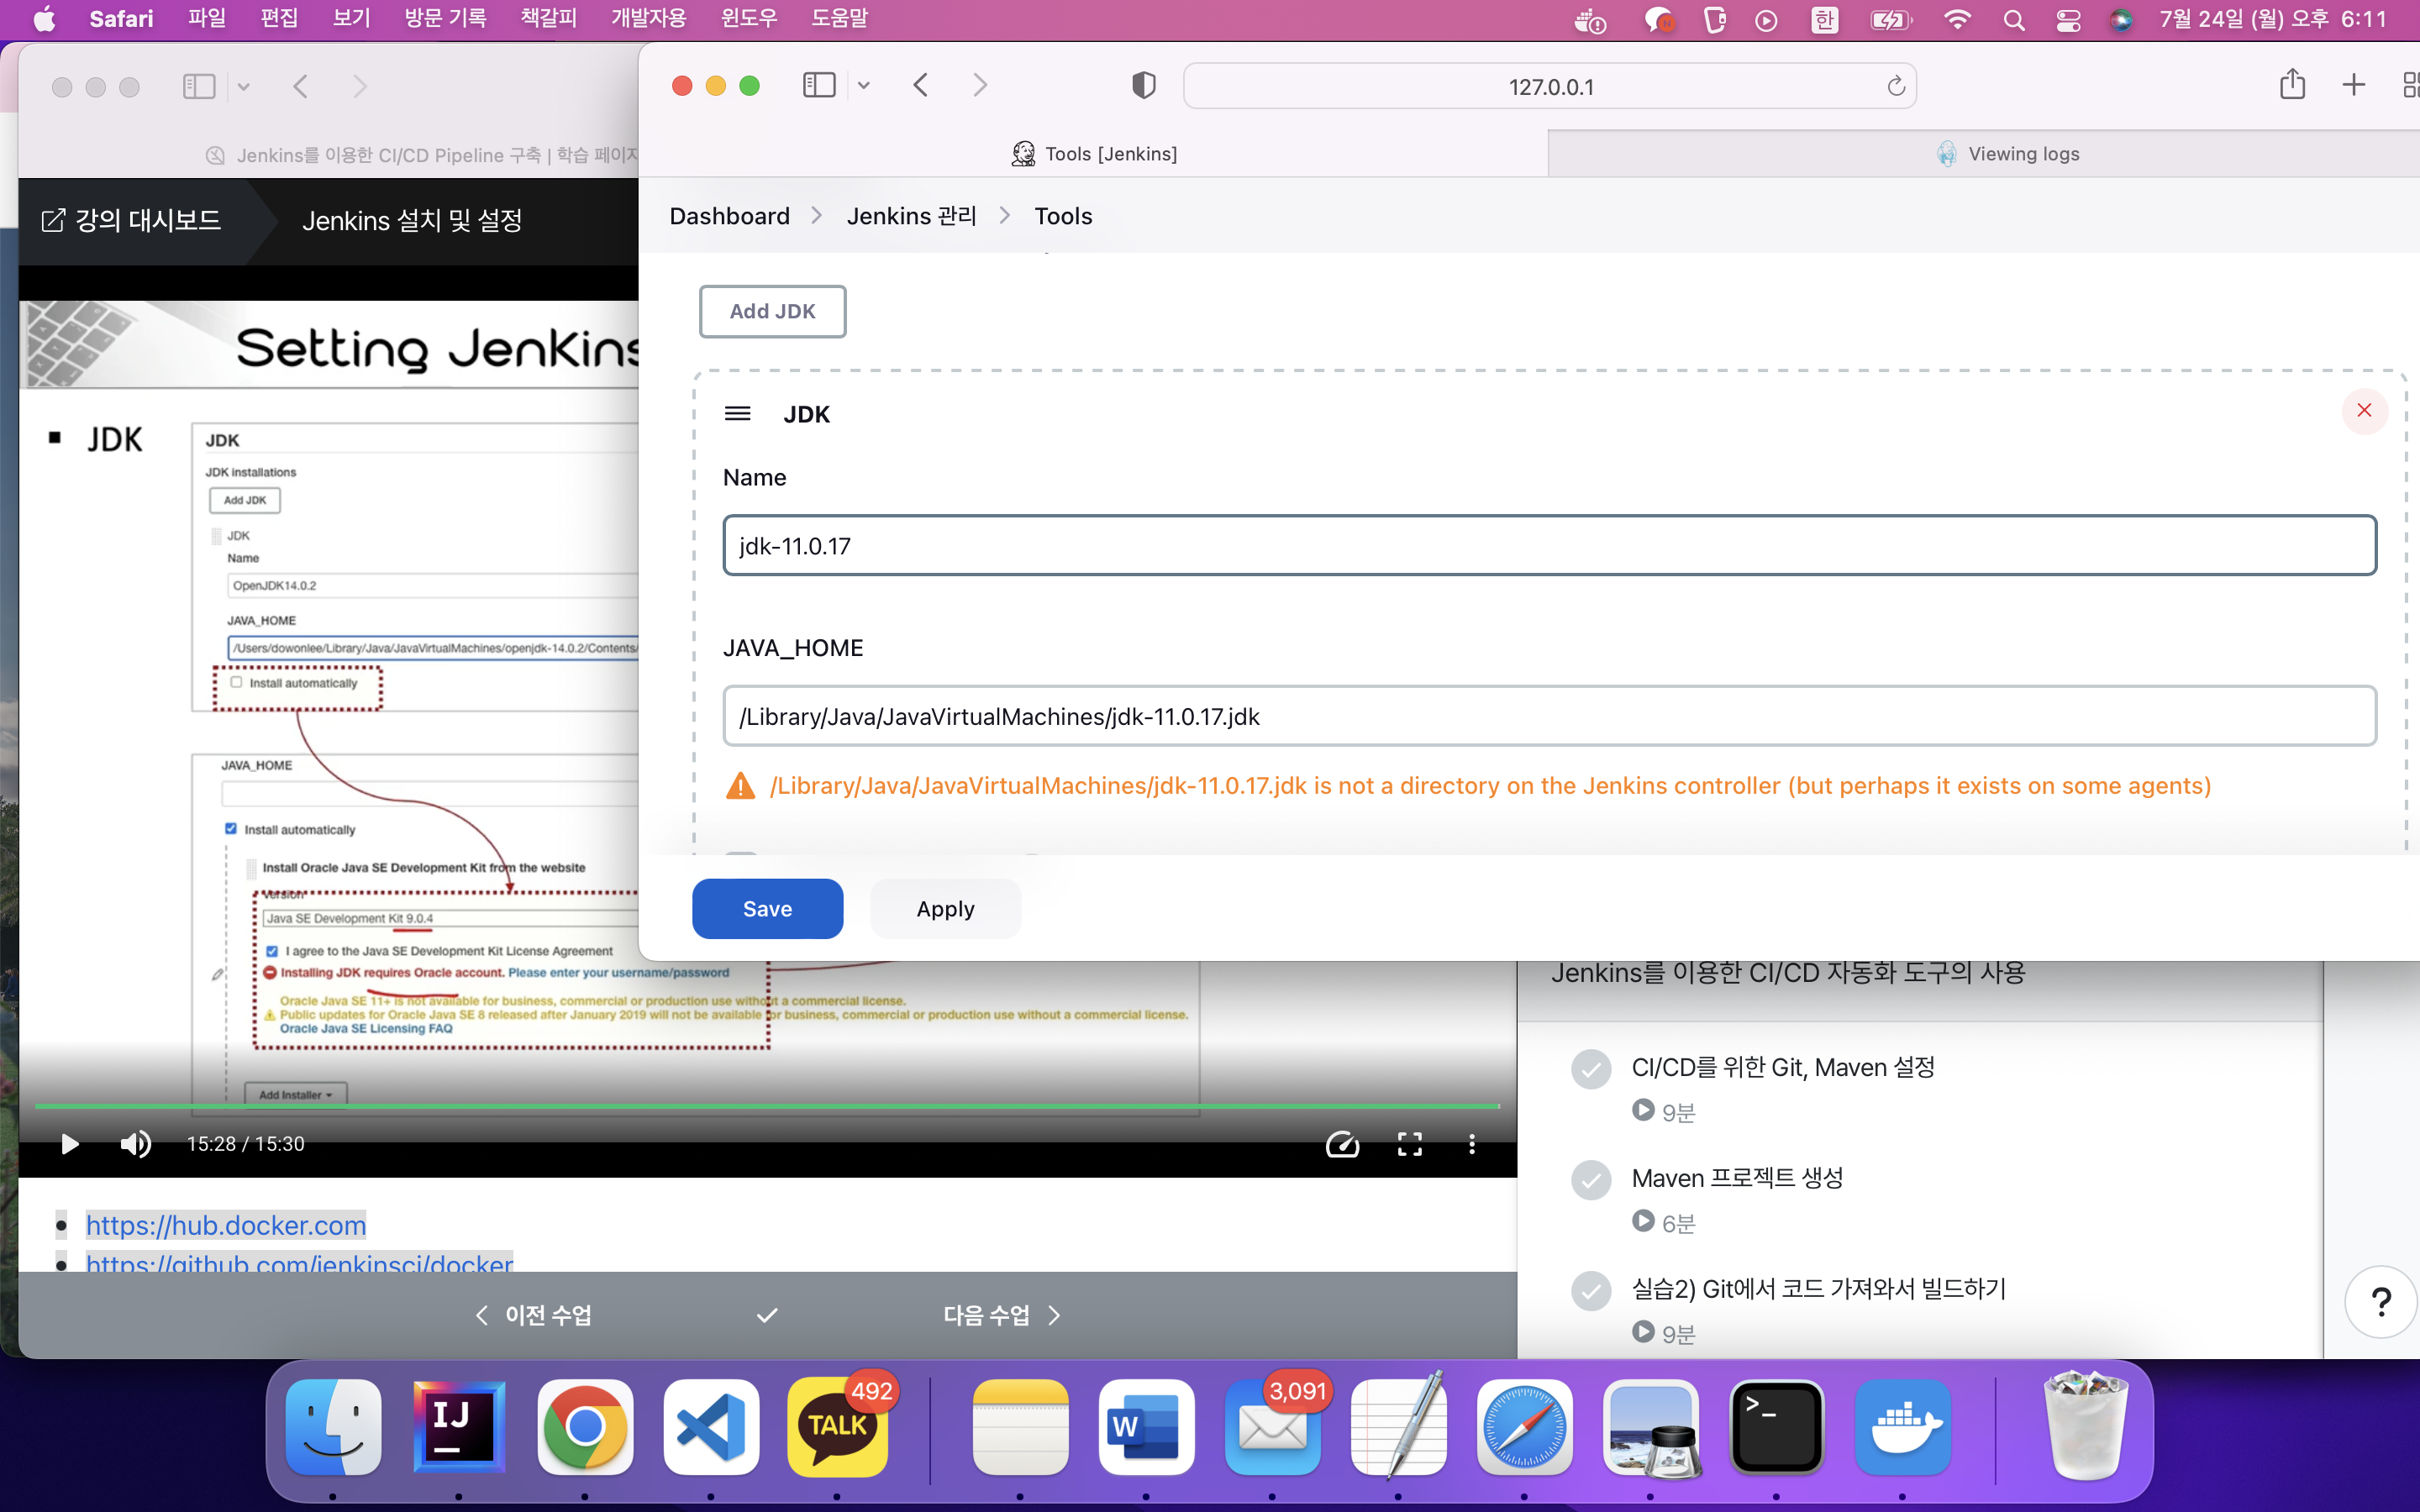
Task: Click the Wi-Fi status icon
Action: point(1957,20)
